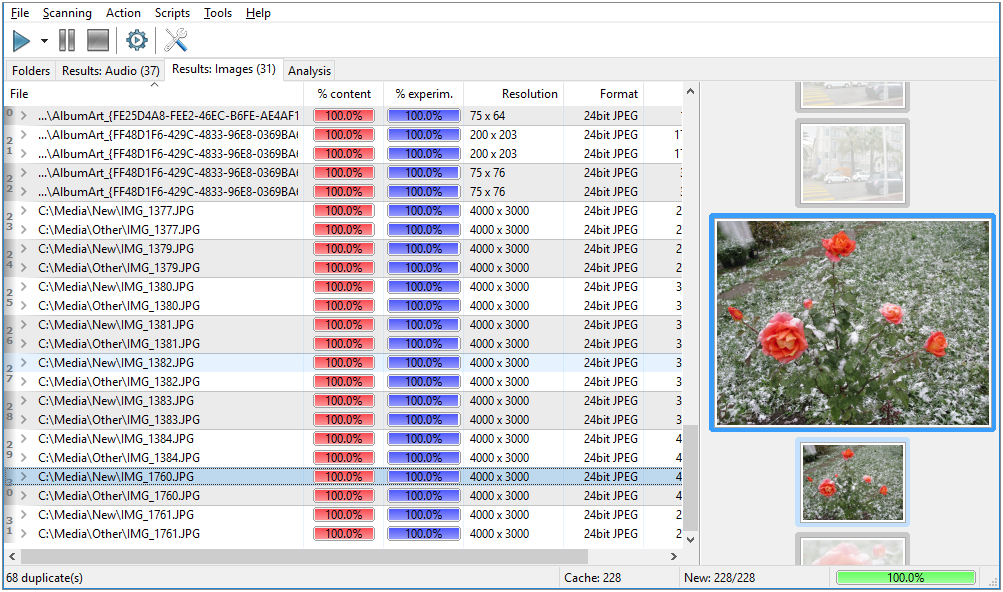The height and width of the screenshot is (592, 1003).
Task: Select the small rose thumbnail below the preview
Action: [853, 482]
